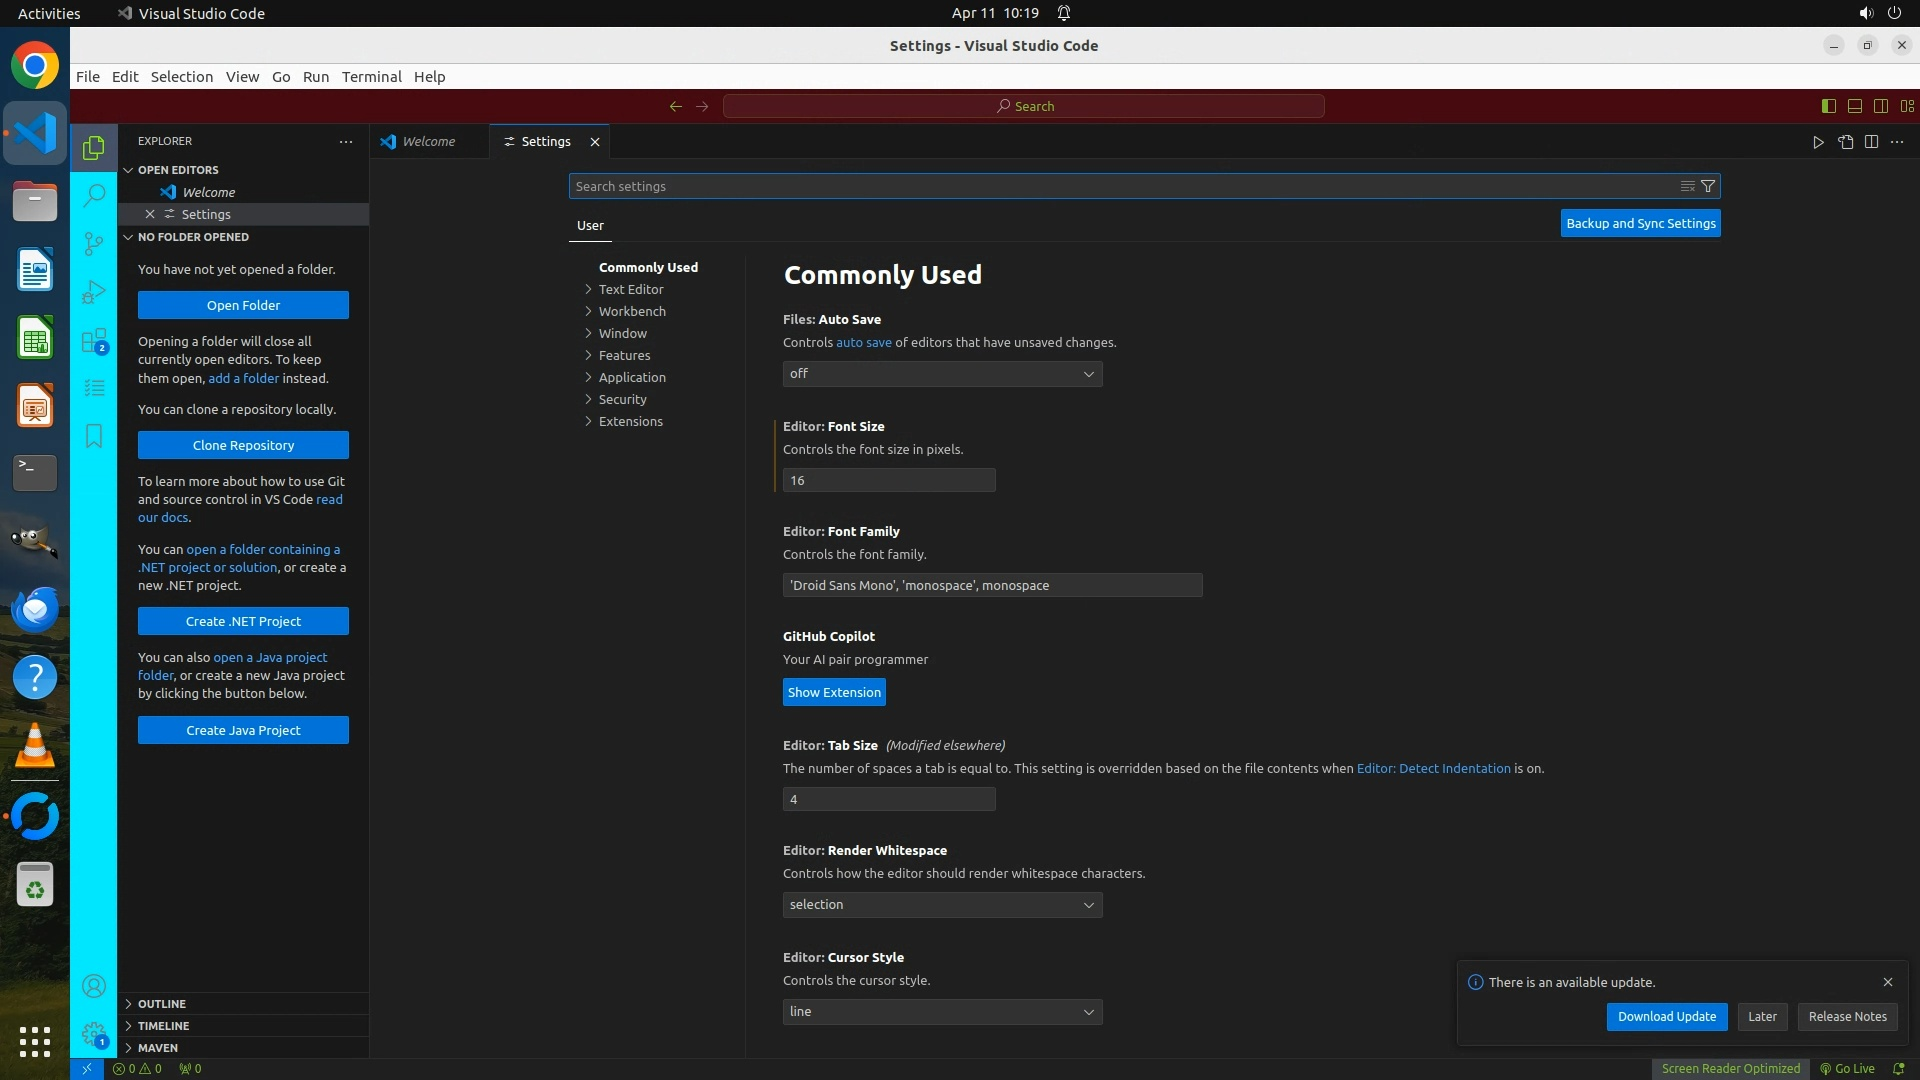
Task: Expand the Text Editor settings category
Action: click(x=630, y=290)
